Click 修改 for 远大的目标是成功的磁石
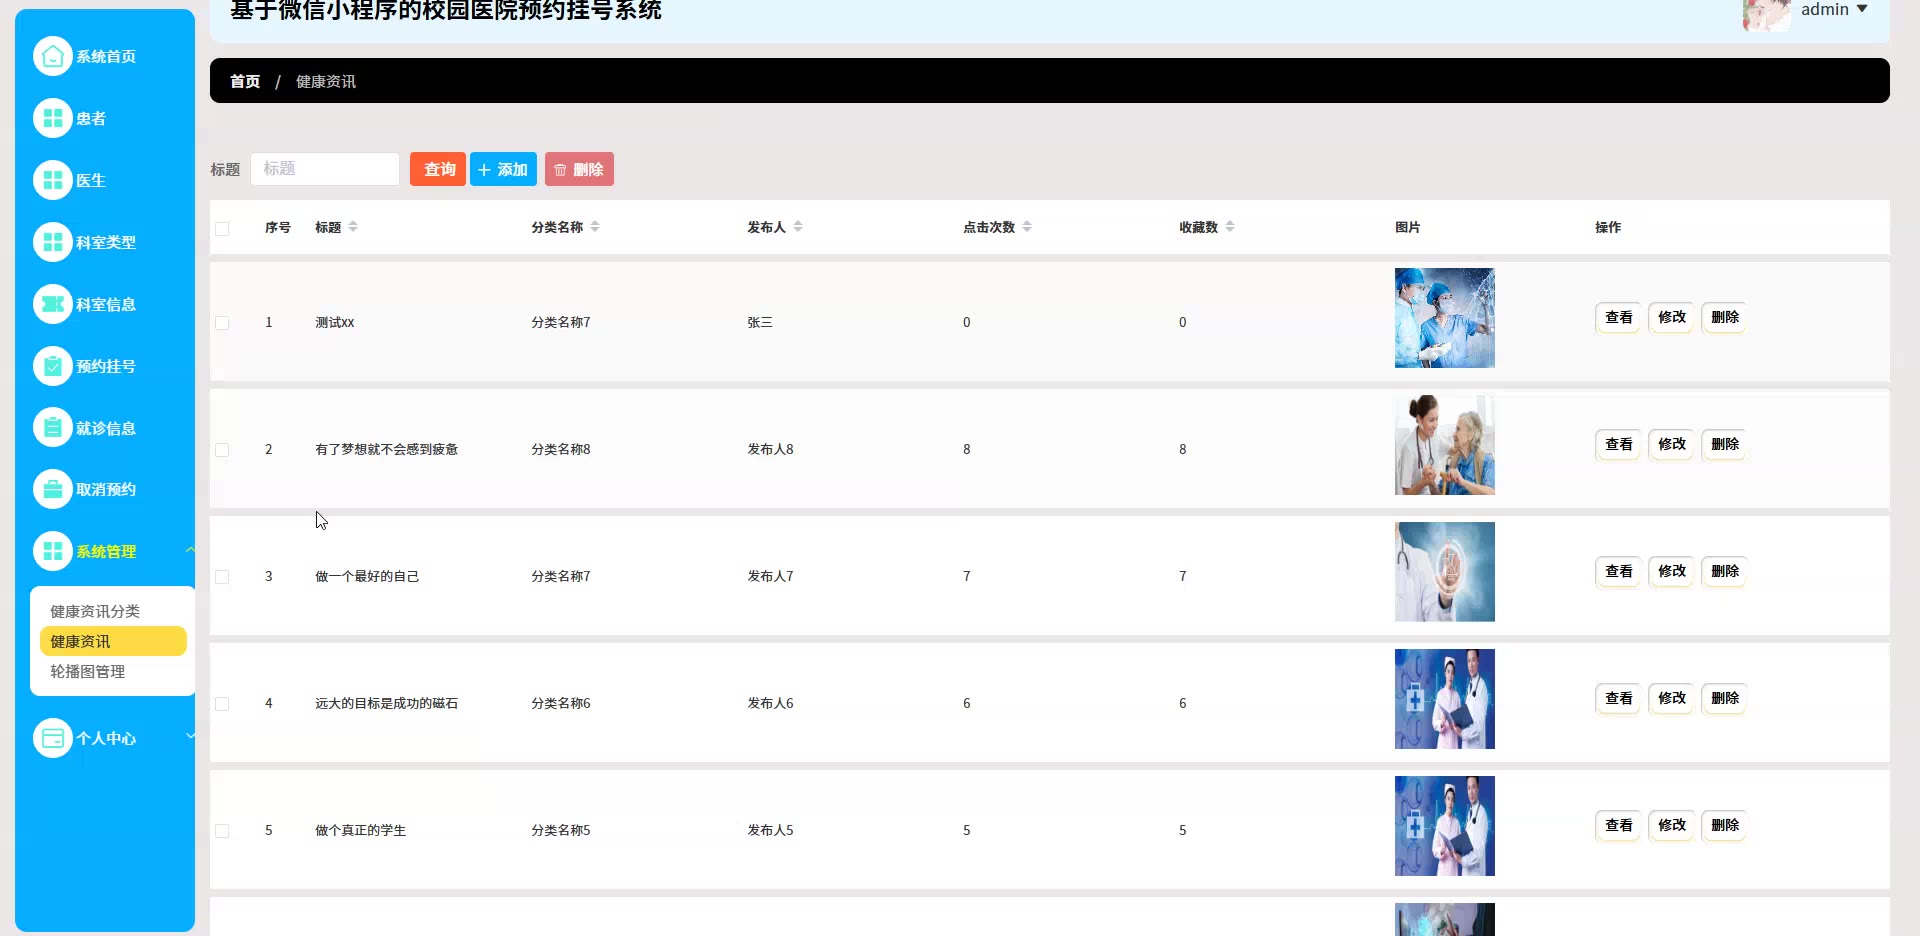This screenshot has height=936, width=1920. click(x=1671, y=698)
